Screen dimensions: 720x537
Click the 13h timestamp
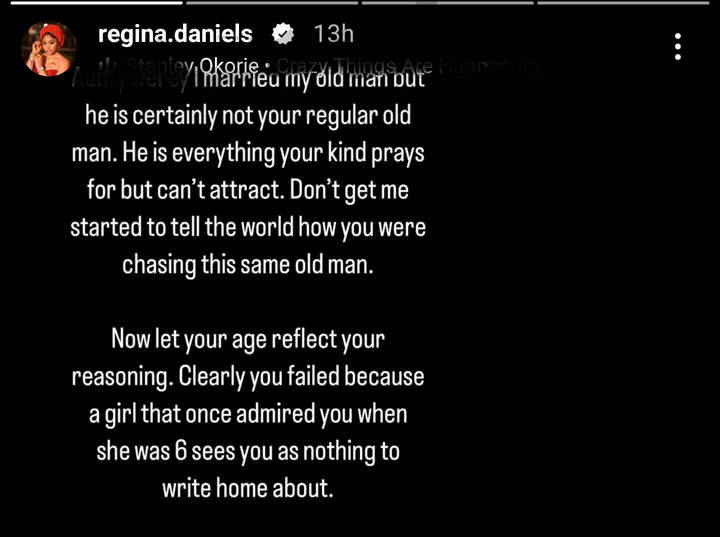pos(333,34)
